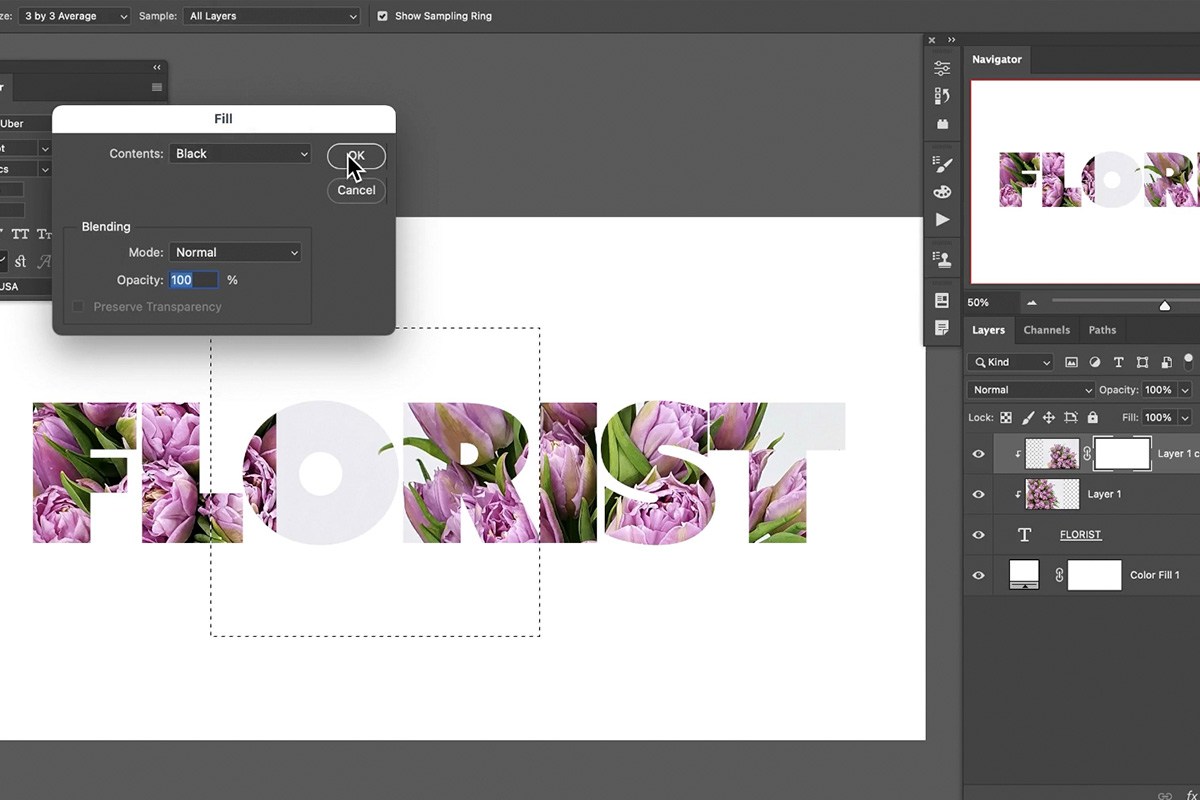Viewport: 1200px width, 800px height.
Task: Lock image pixels brush icon
Action: (x=1028, y=417)
